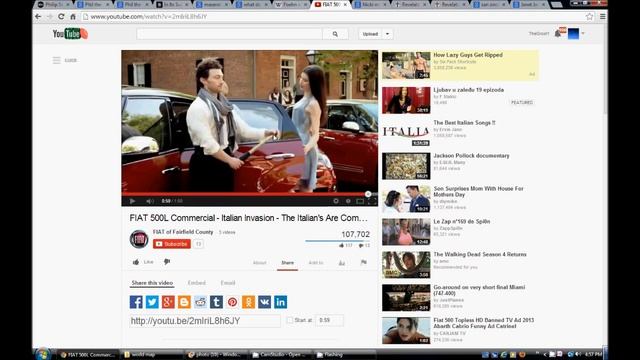
Task: Select Share this video sub-tab
Action: (x=152, y=283)
